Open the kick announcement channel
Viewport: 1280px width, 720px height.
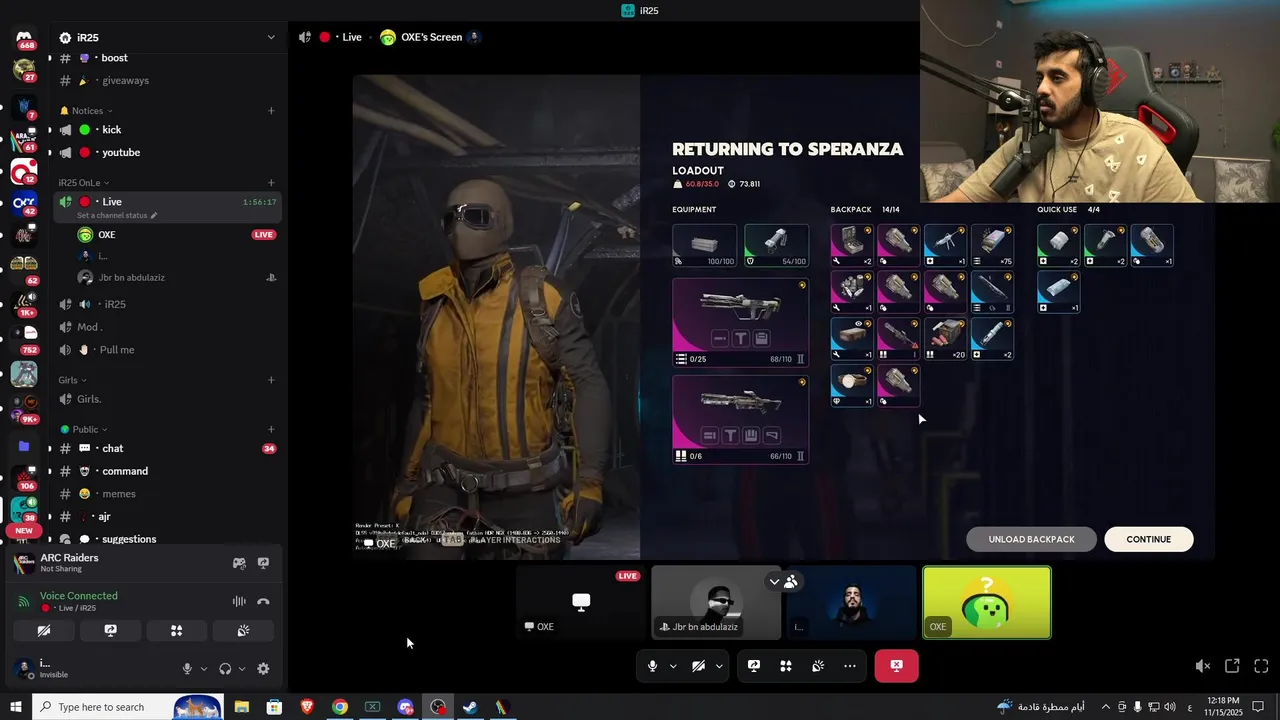pos(167,130)
